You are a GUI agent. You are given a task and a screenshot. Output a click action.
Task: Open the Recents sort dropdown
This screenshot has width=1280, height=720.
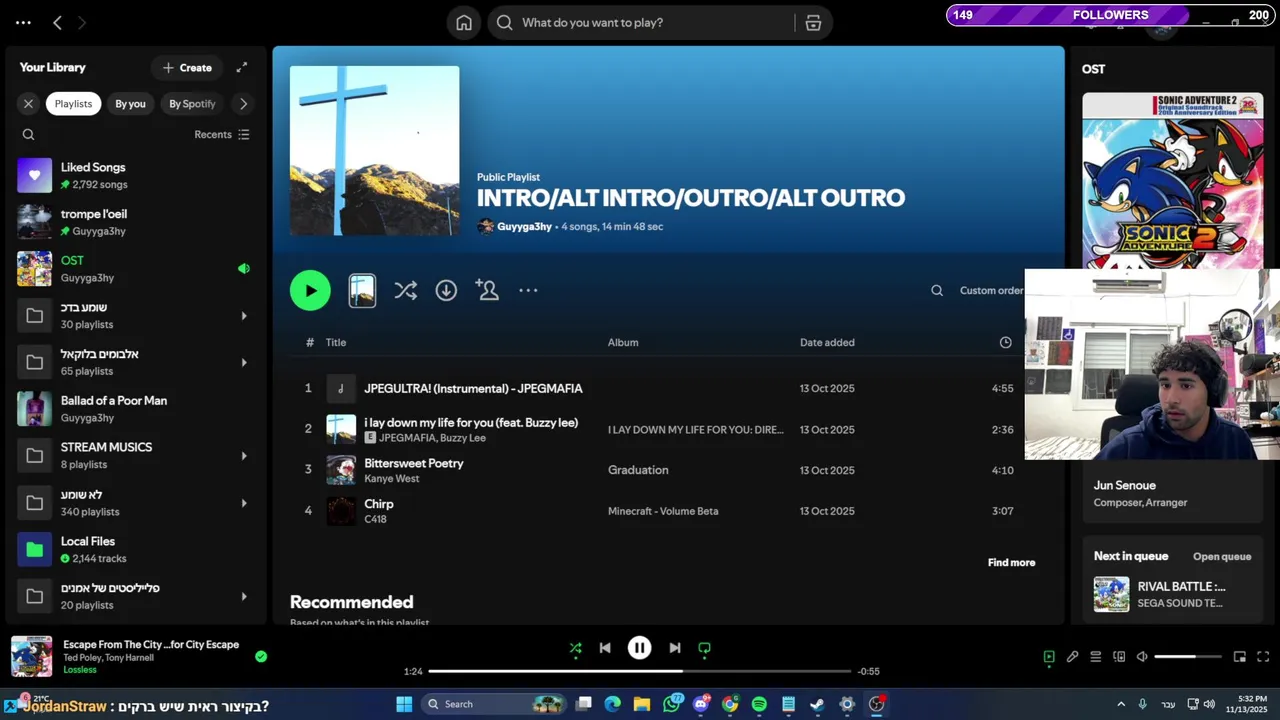222,135
